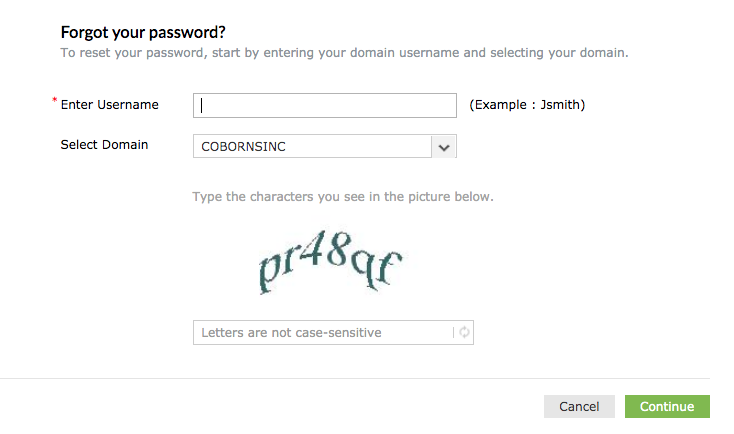This screenshot has width=734, height=434.
Task: Click the pr48qf captcha picture
Action: point(330,262)
